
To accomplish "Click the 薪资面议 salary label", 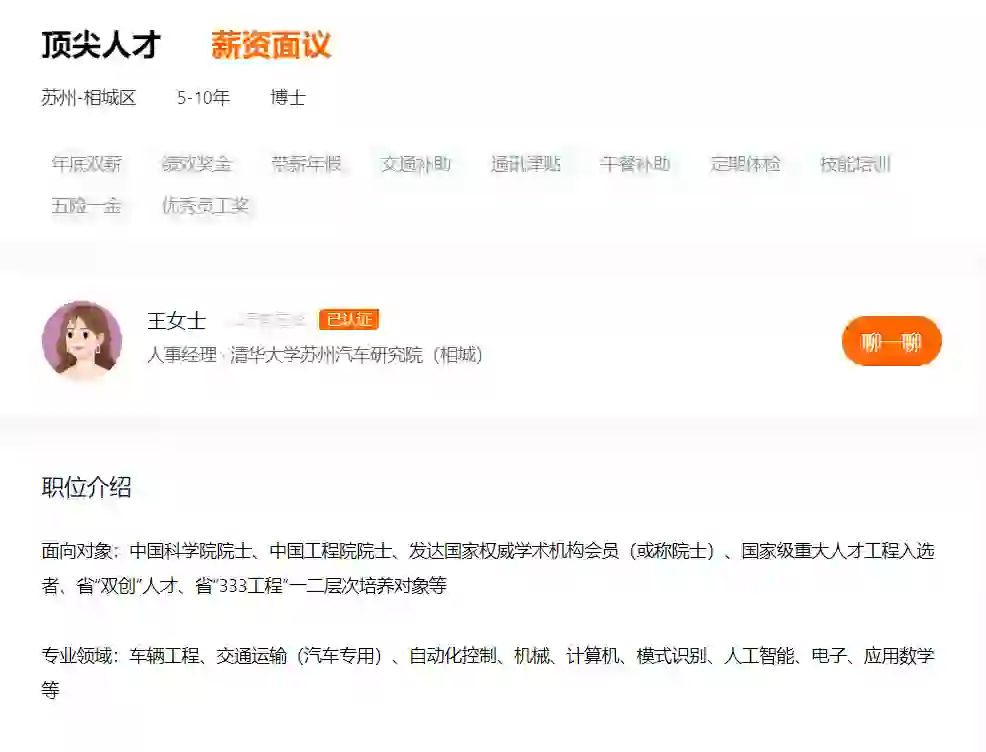I will pos(272,46).
